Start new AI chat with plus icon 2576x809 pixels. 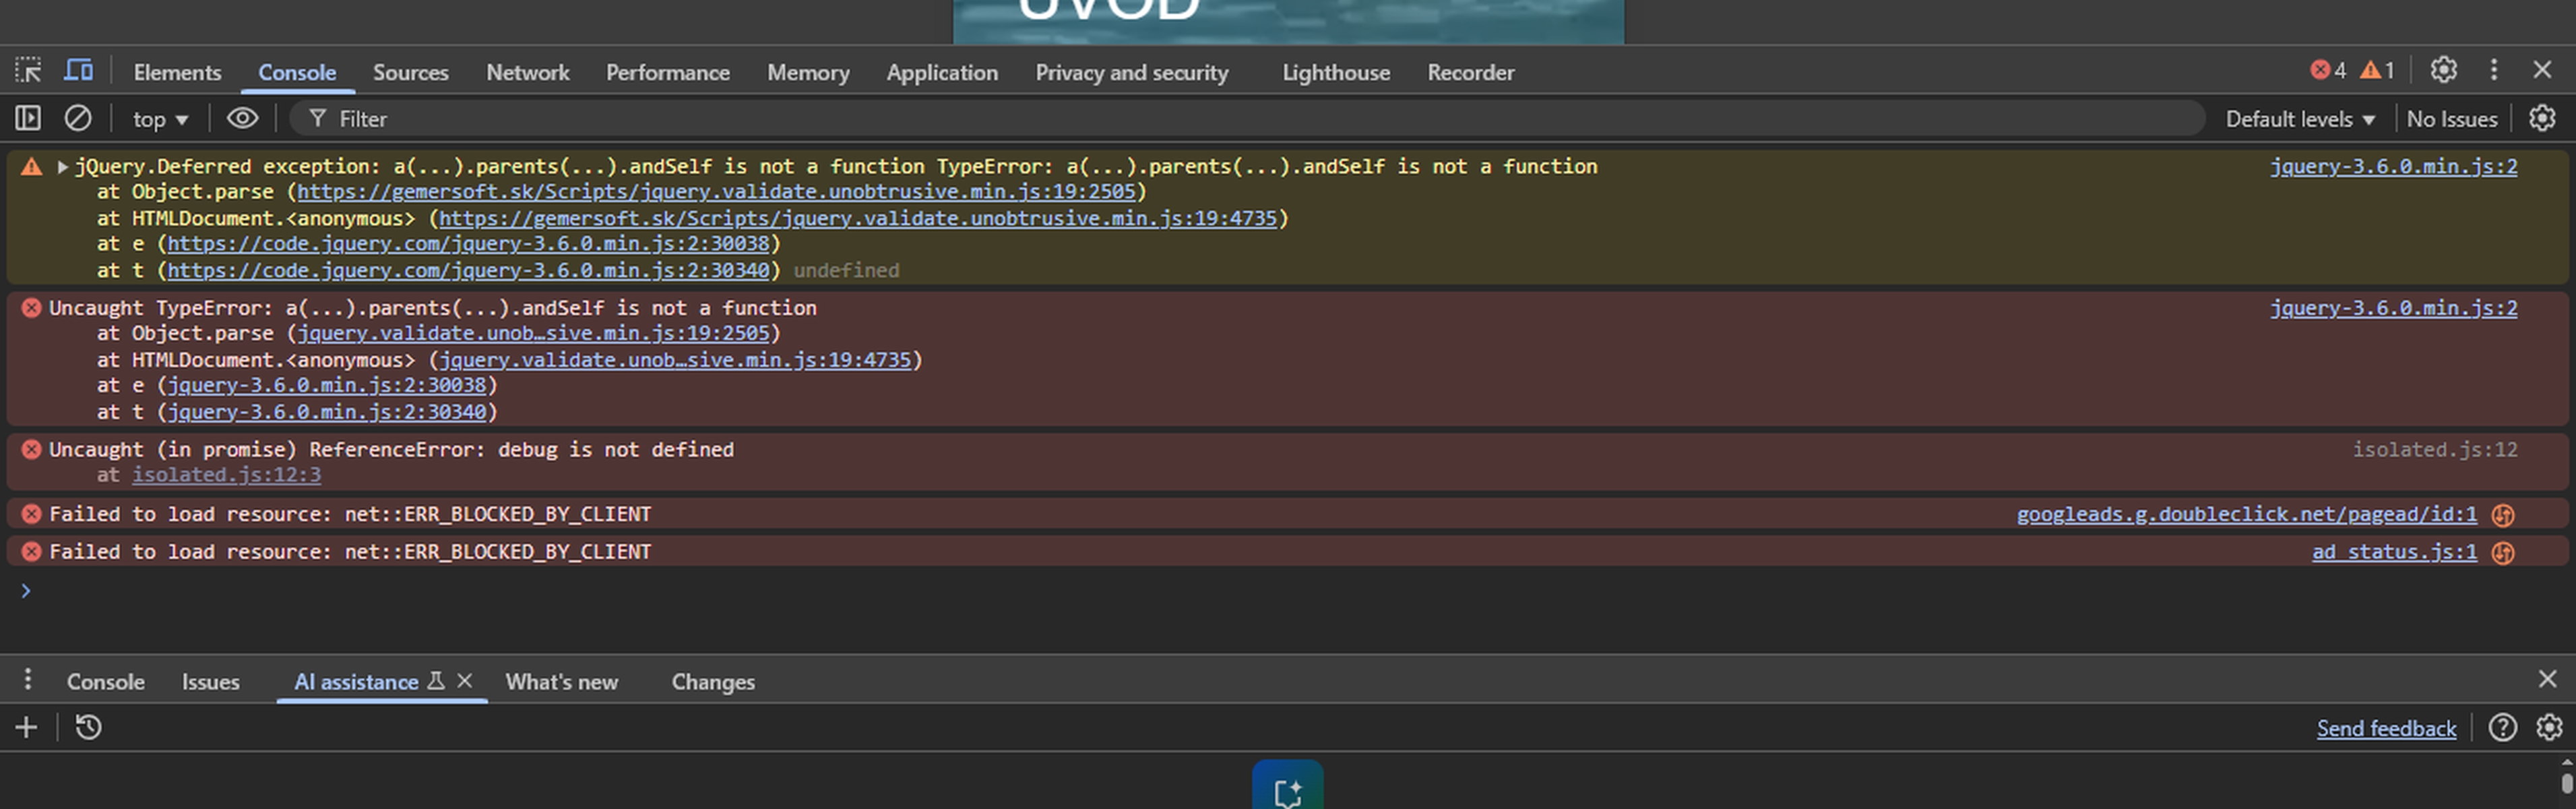tap(27, 727)
